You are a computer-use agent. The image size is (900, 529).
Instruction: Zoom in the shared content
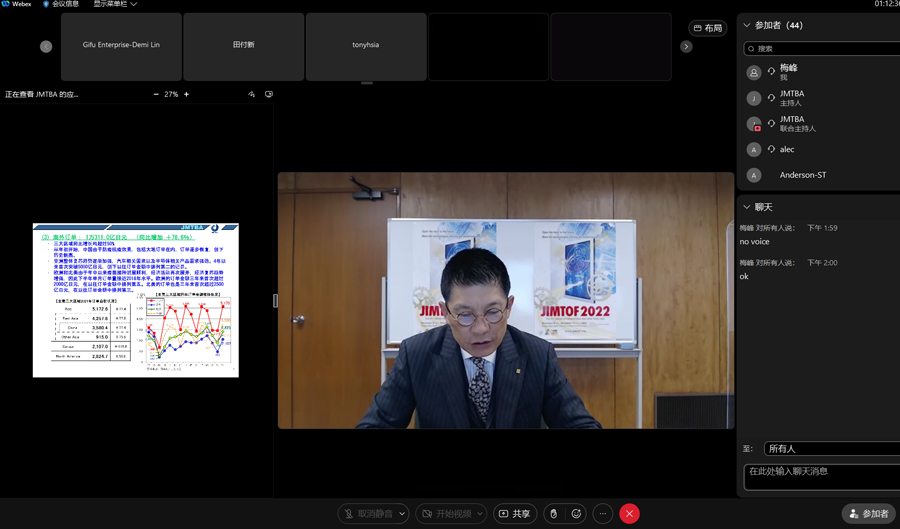[186, 94]
